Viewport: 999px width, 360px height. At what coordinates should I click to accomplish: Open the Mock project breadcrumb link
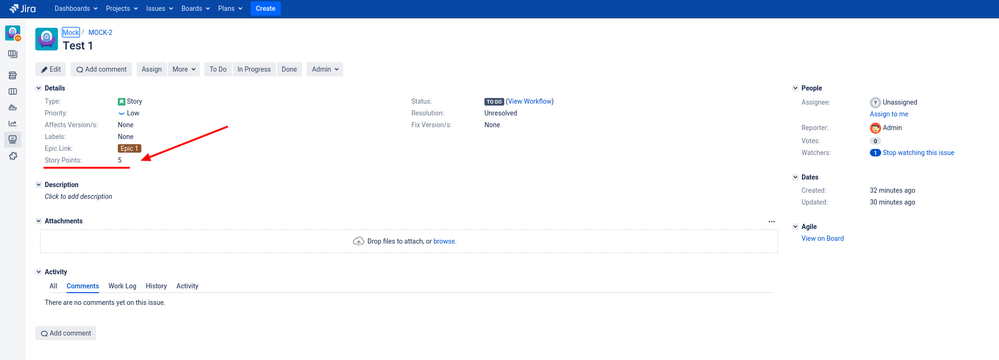(x=71, y=32)
